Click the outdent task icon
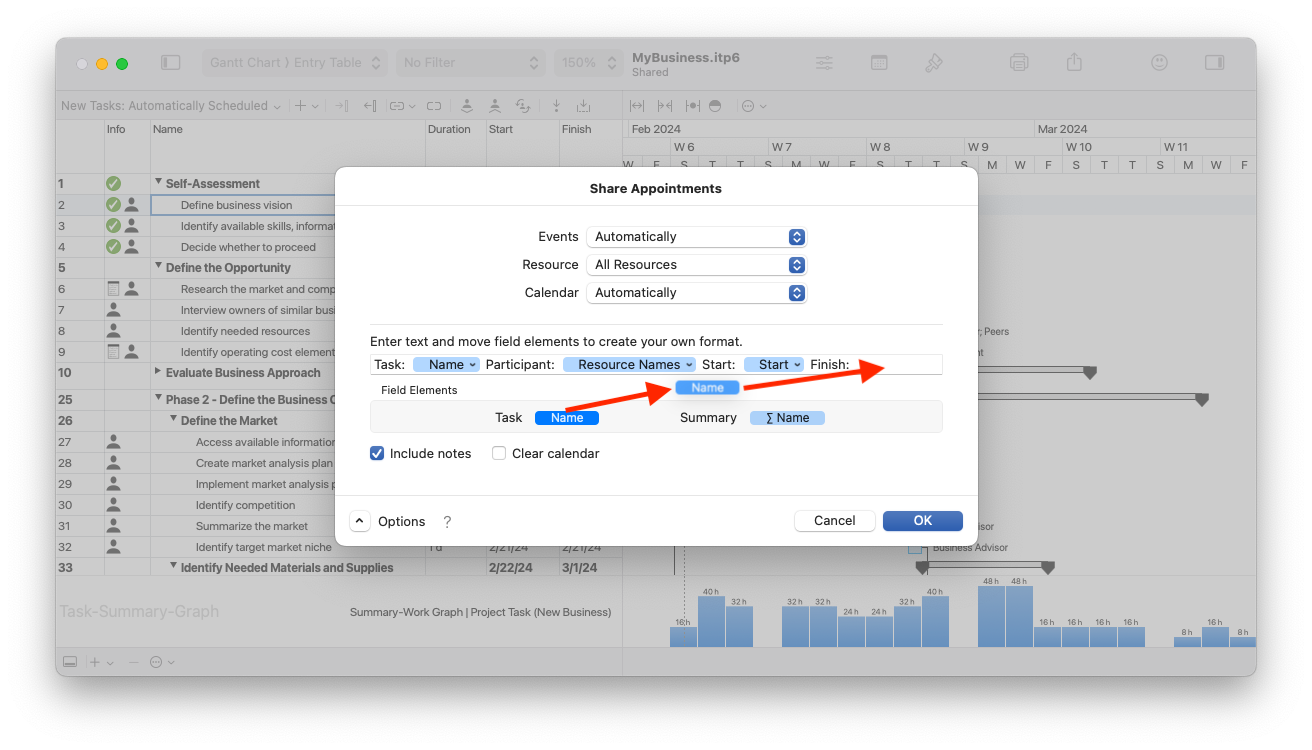Image resolution: width=1312 pixels, height=750 pixels. pyautogui.click(x=370, y=105)
